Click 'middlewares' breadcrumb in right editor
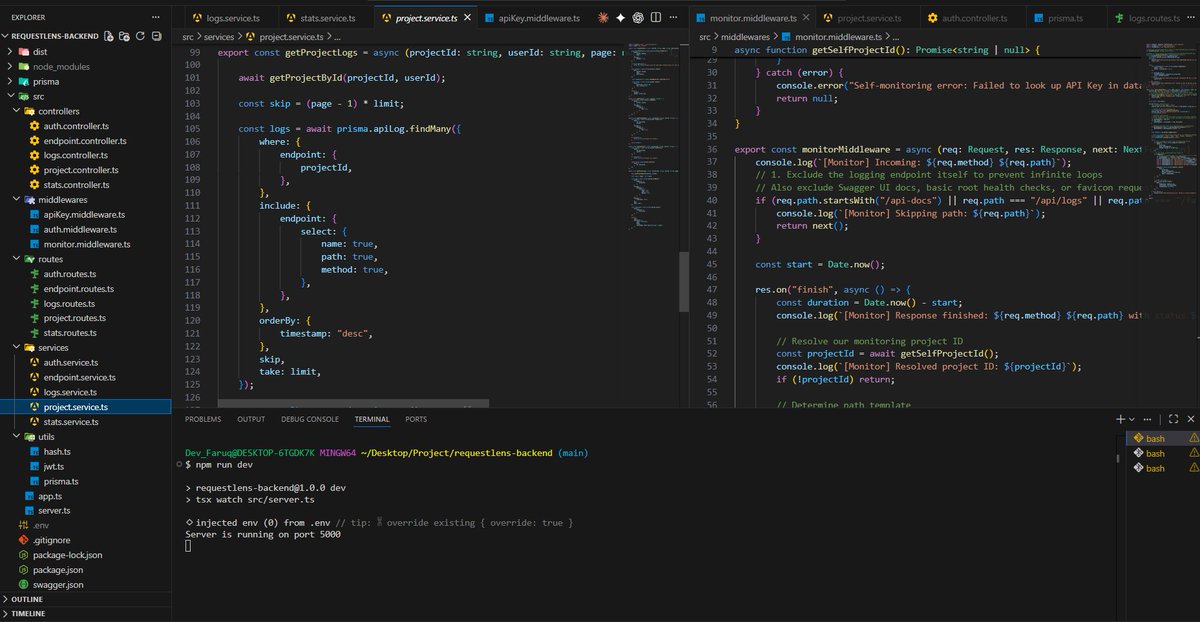1200x622 pixels. pos(746,36)
